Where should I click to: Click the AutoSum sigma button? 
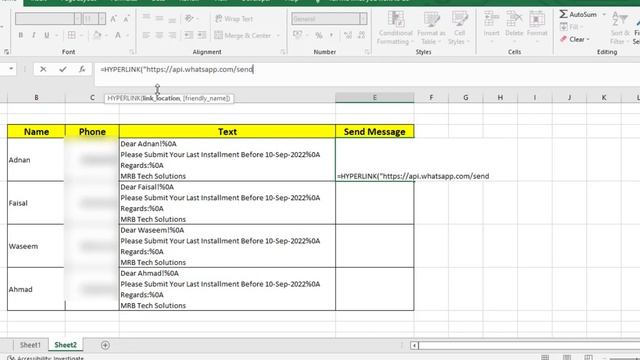click(x=578, y=14)
